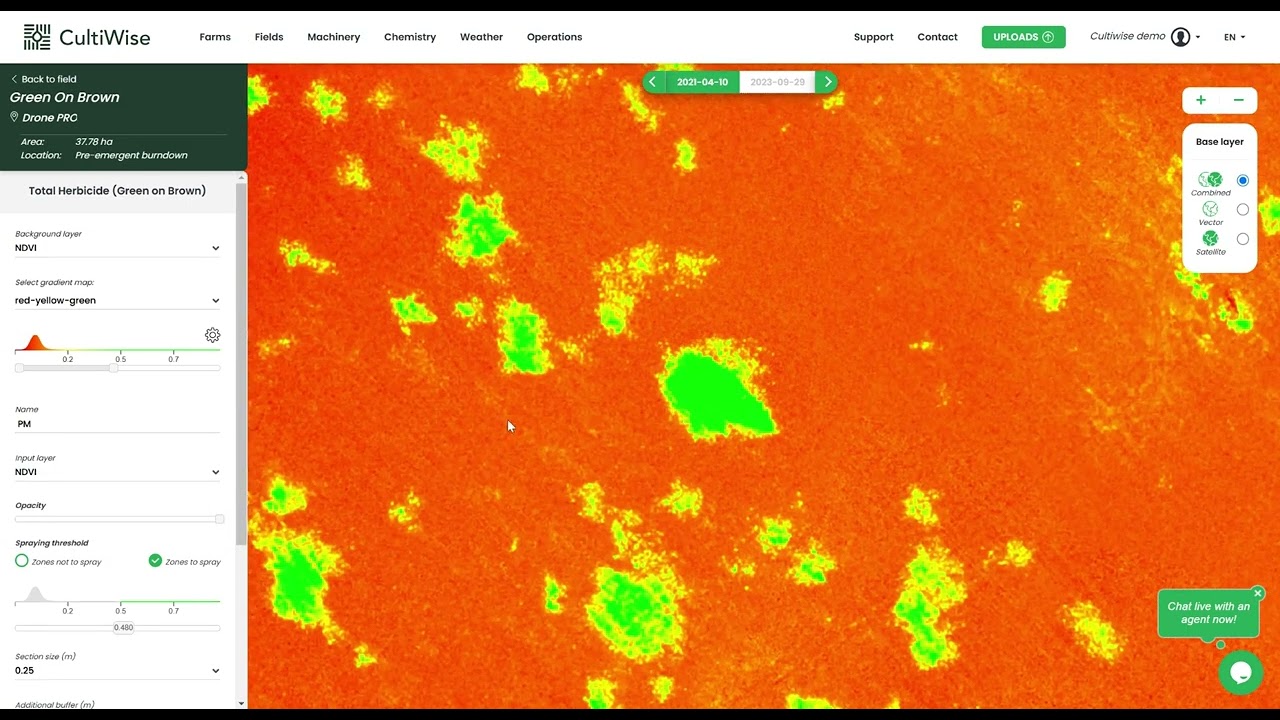The width and height of the screenshot is (1280, 720).
Task: Select the 2021-04-10 date
Action: (702, 82)
